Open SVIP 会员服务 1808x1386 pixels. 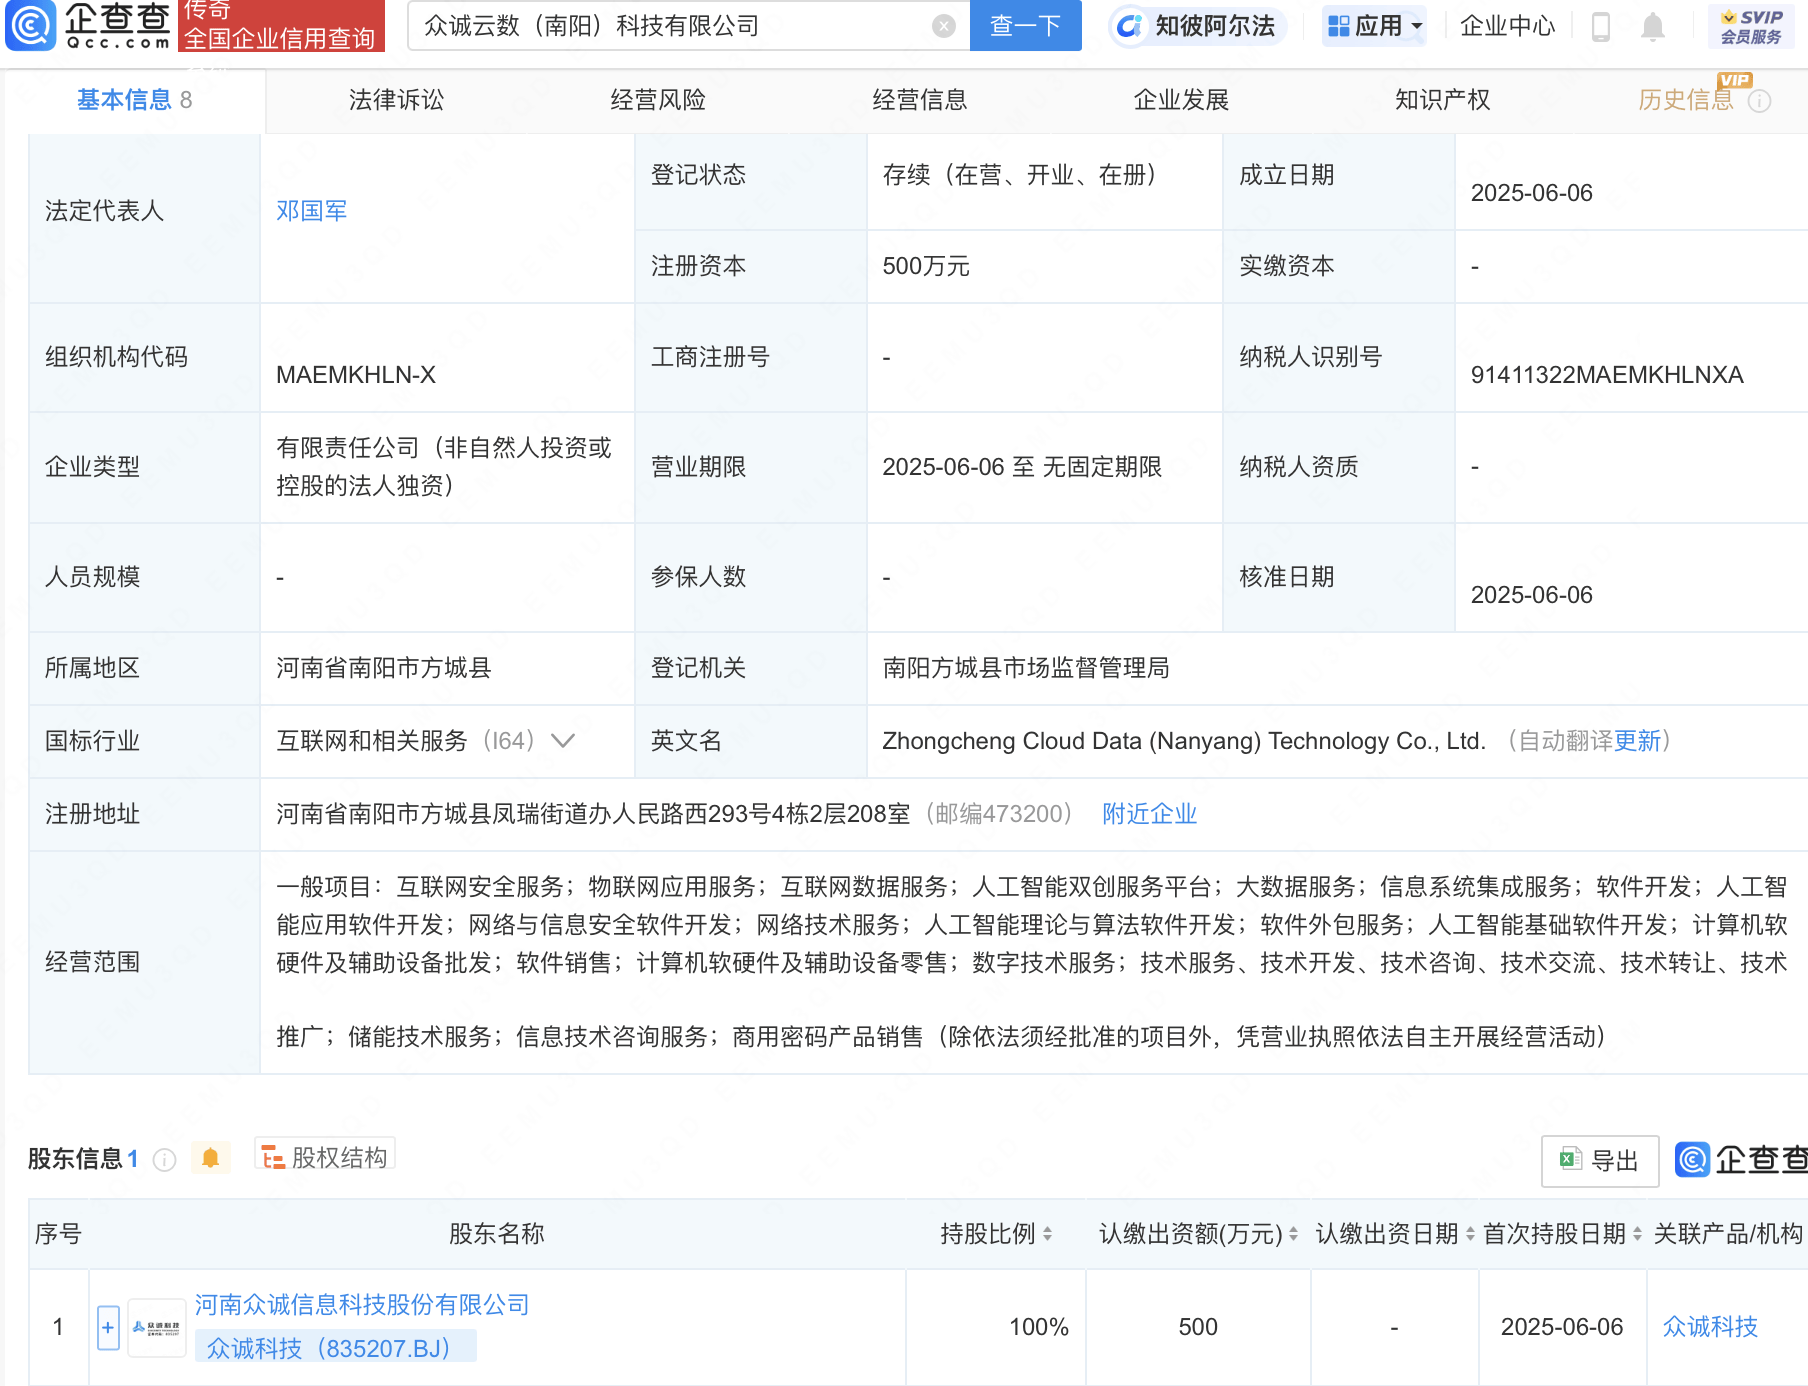(1750, 26)
